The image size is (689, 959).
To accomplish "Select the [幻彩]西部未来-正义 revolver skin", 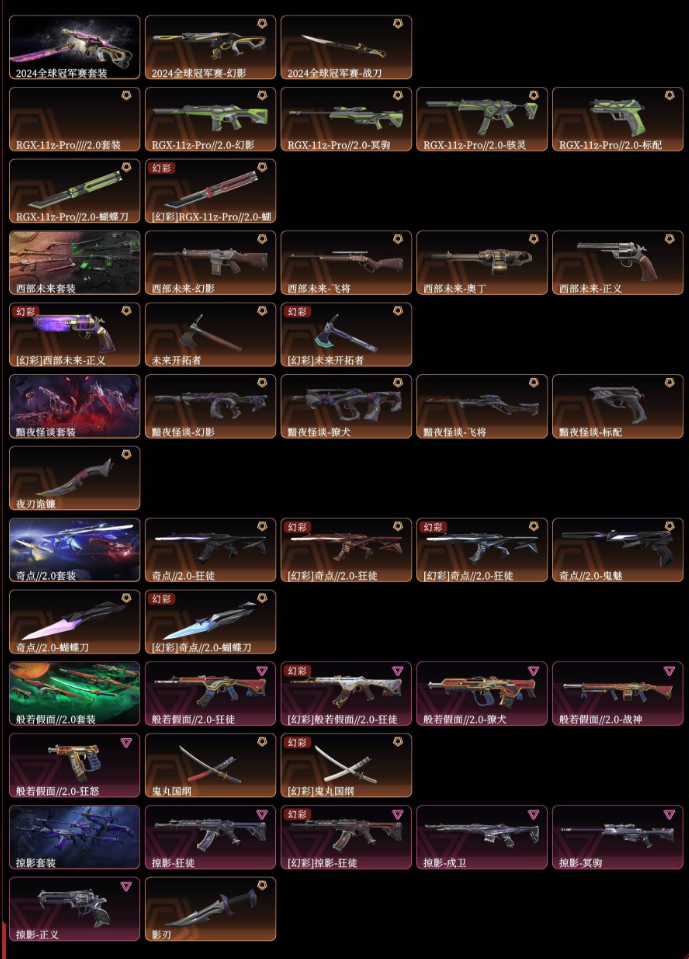I will (x=75, y=335).
